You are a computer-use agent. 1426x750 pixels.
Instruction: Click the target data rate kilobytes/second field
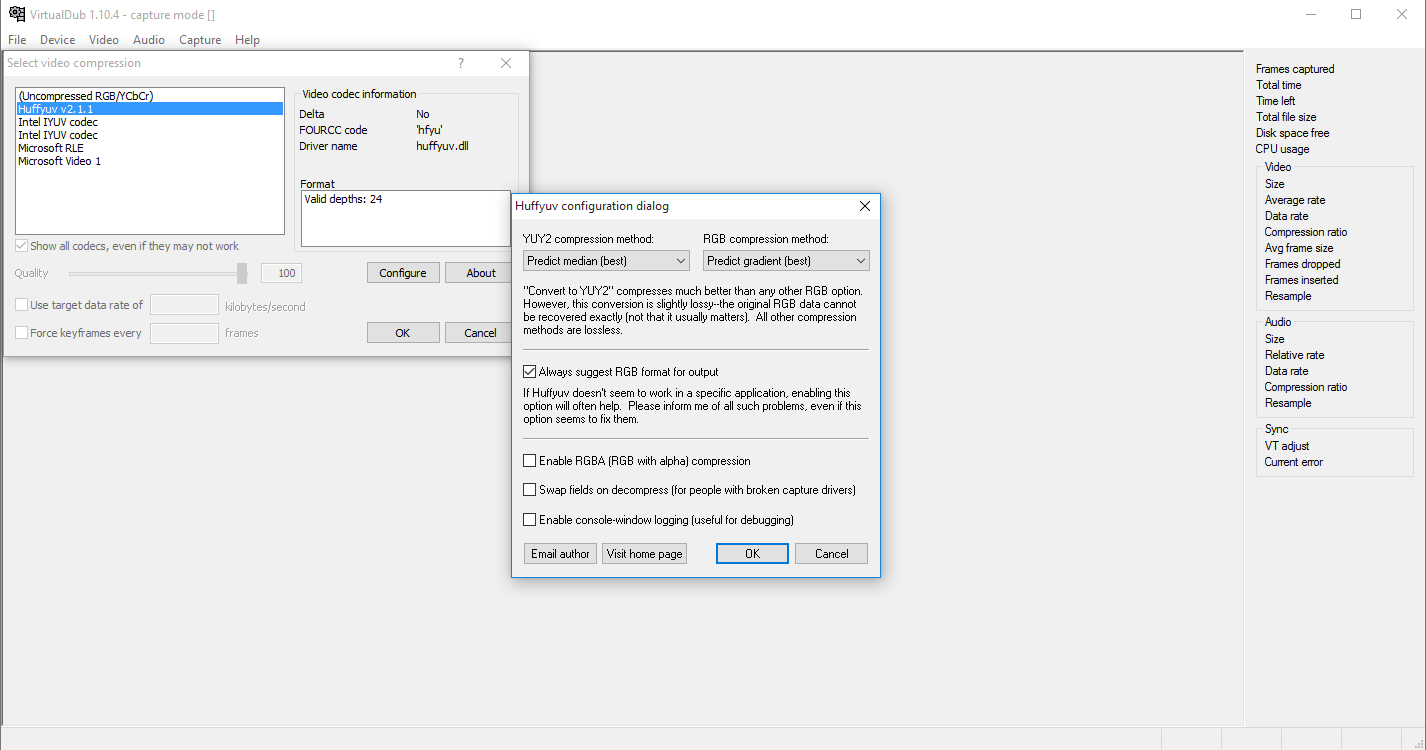click(184, 305)
